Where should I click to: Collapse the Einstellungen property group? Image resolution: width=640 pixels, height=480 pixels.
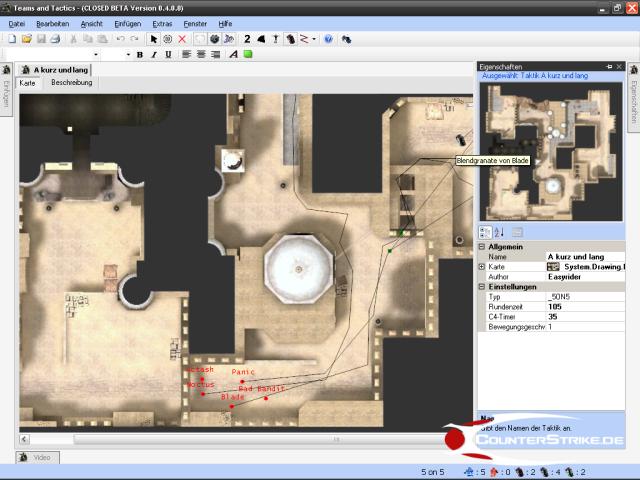(482, 287)
